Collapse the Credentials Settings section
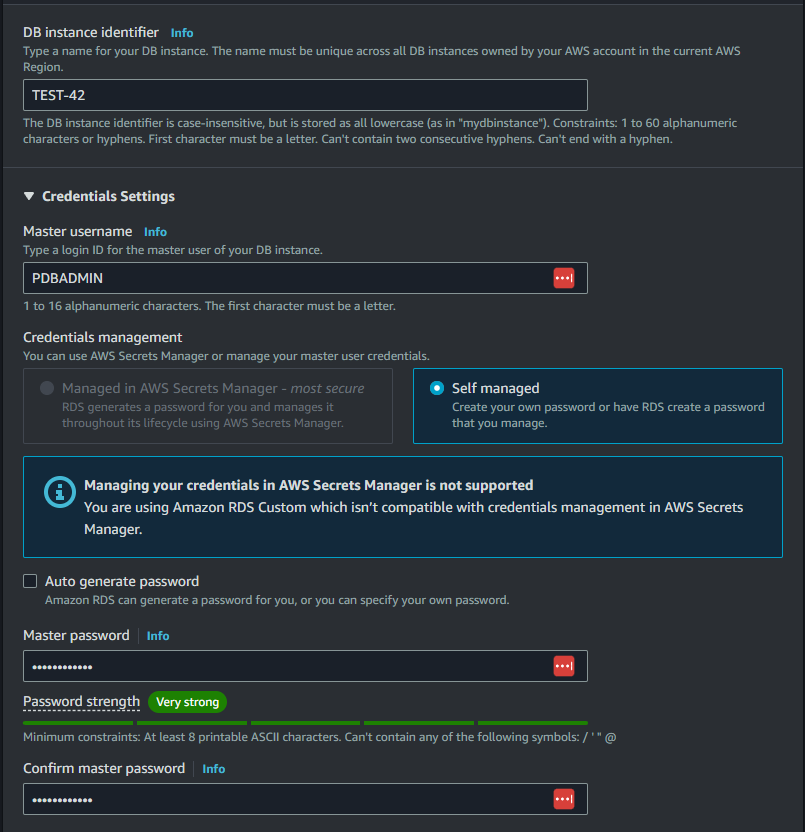805x832 pixels. coord(29,196)
